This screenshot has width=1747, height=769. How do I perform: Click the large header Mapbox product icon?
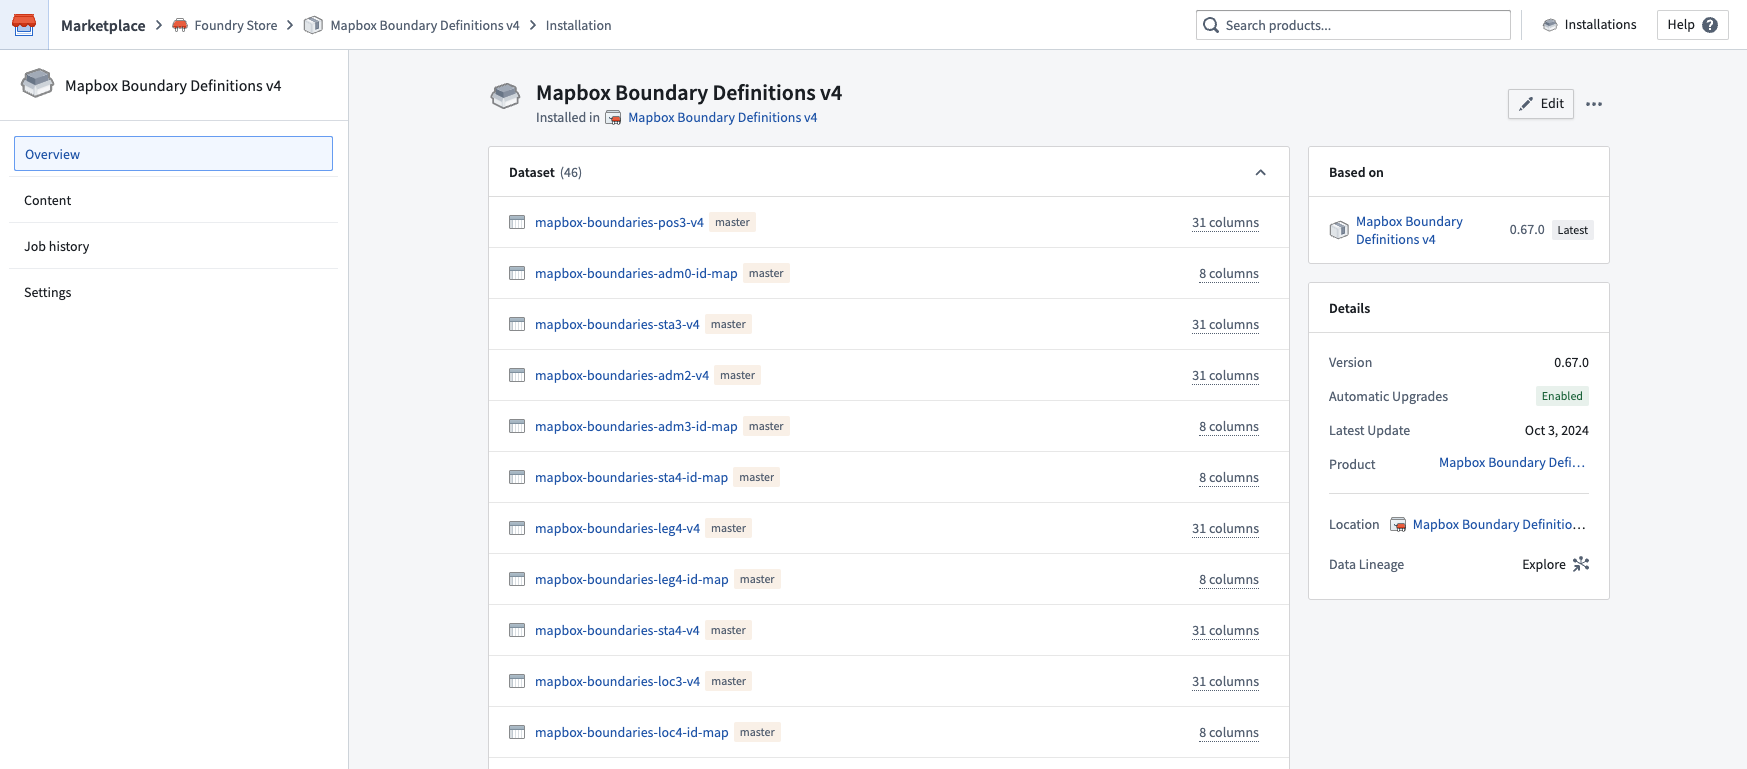(506, 96)
